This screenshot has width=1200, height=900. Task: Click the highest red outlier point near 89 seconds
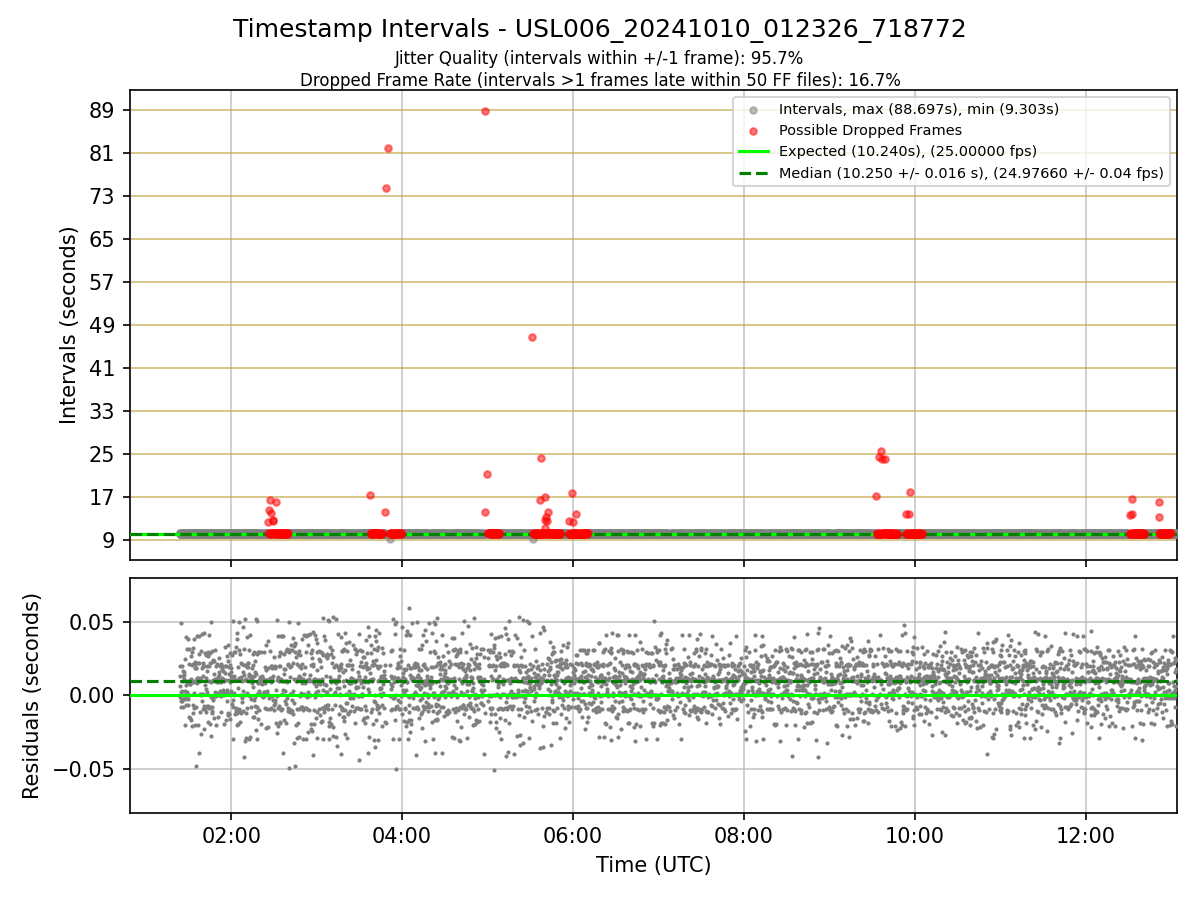click(x=485, y=111)
